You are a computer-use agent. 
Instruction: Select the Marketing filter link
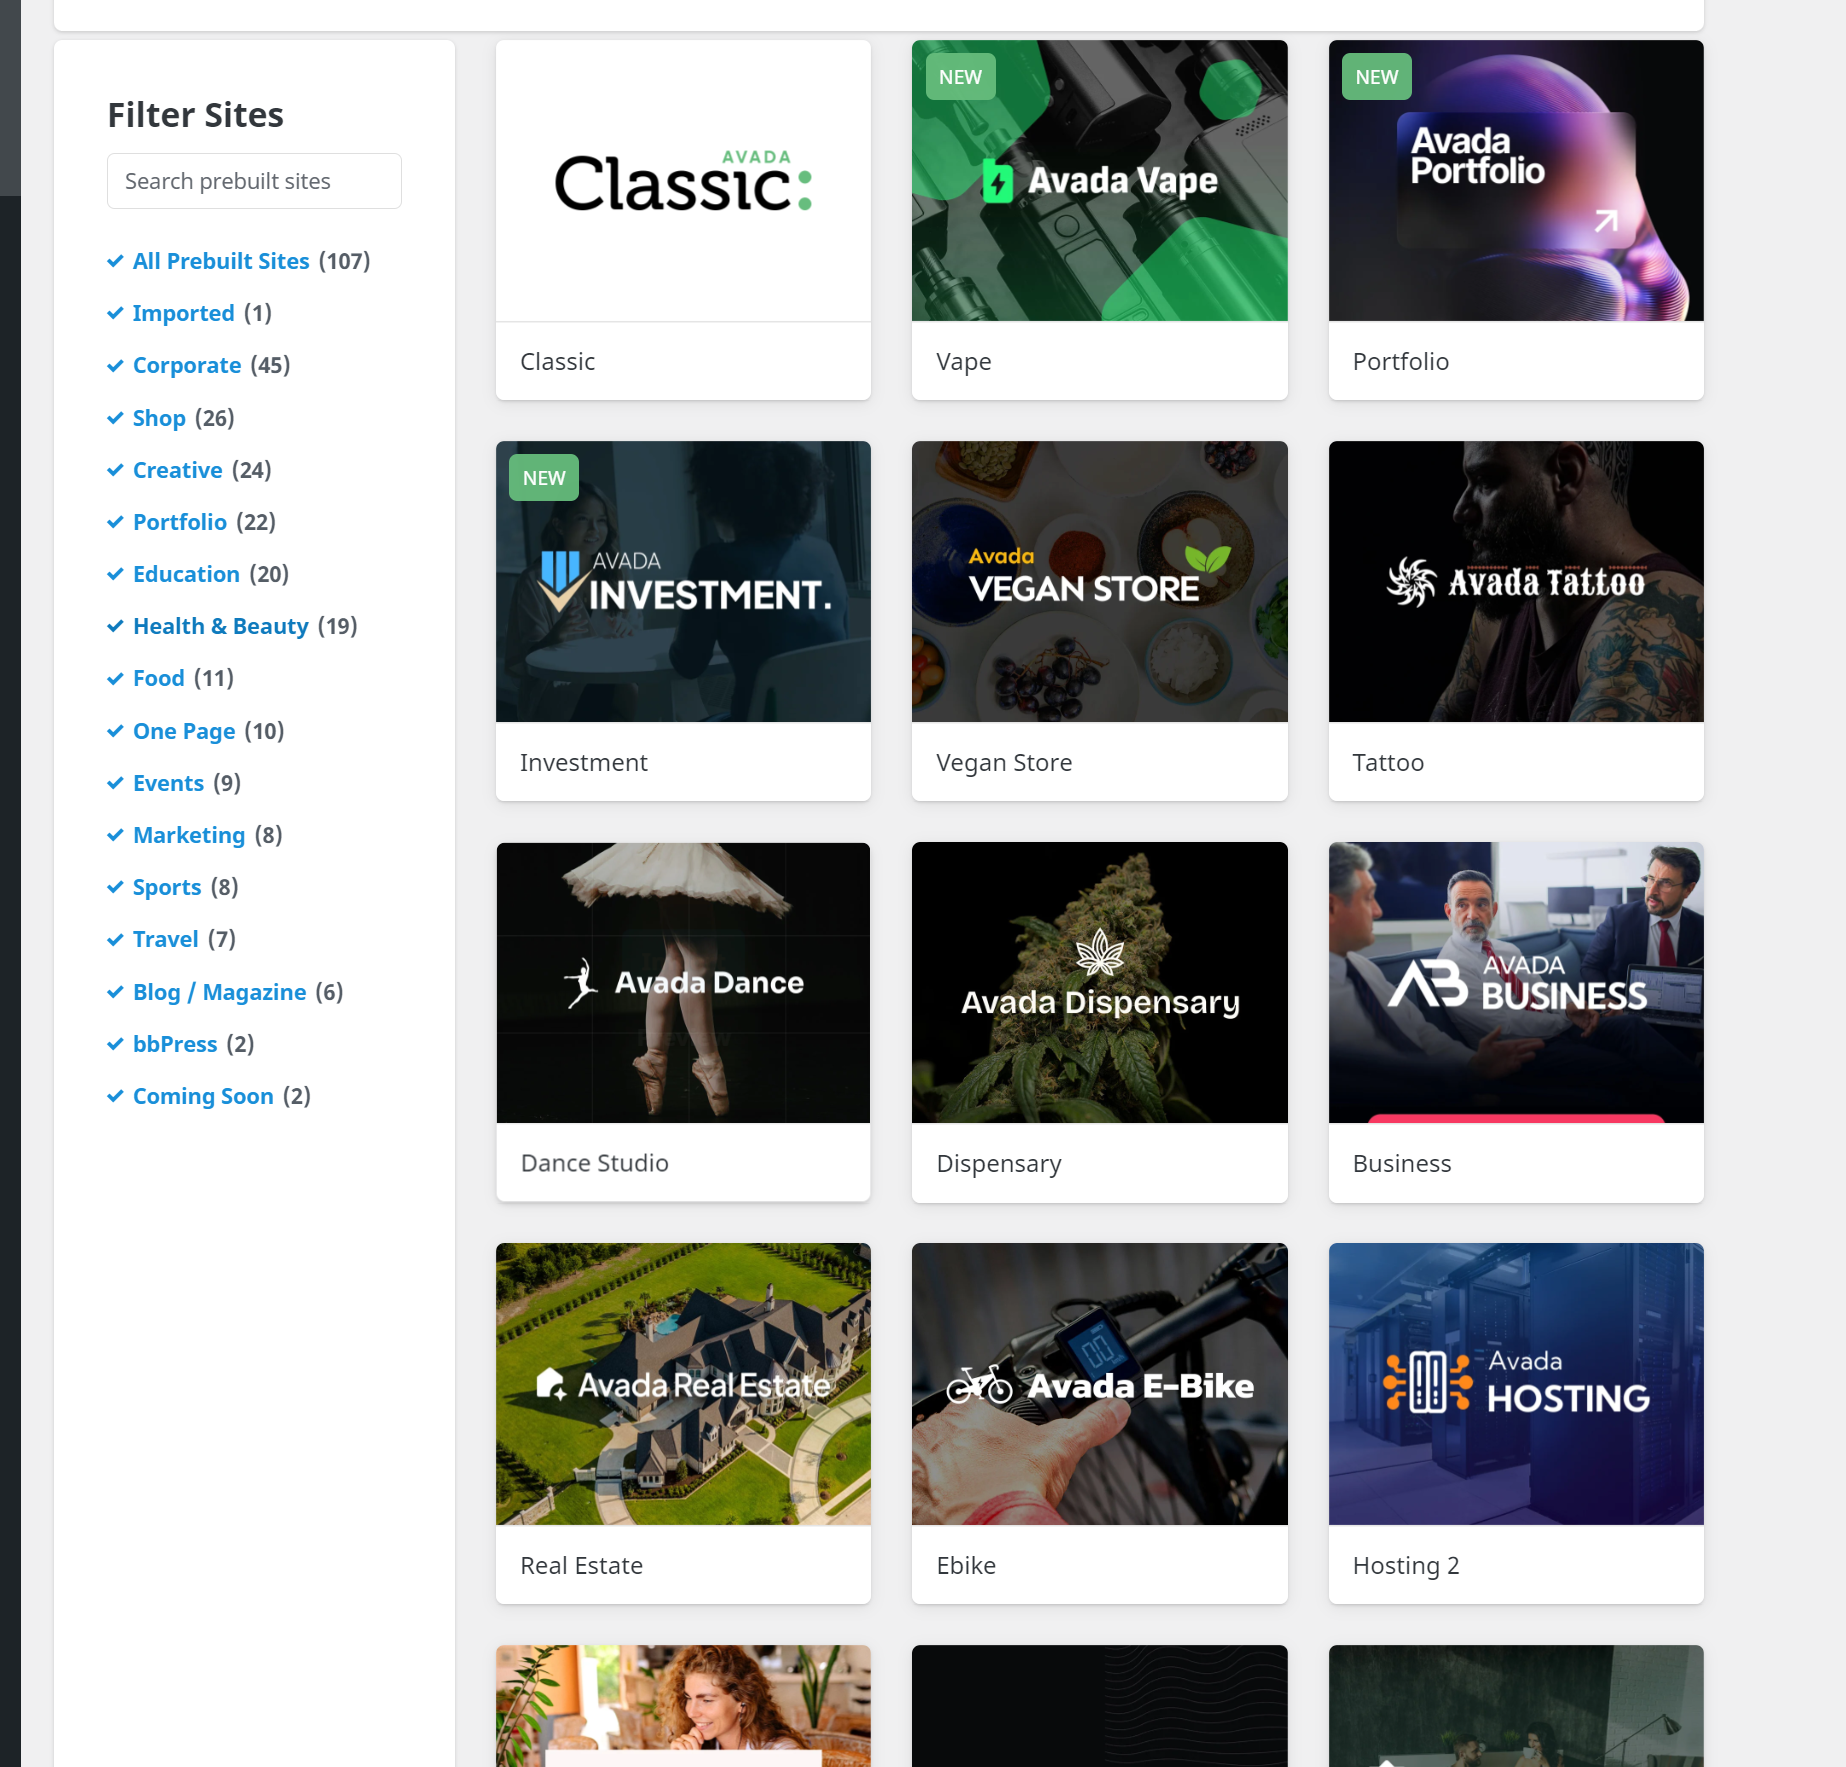point(189,835)
